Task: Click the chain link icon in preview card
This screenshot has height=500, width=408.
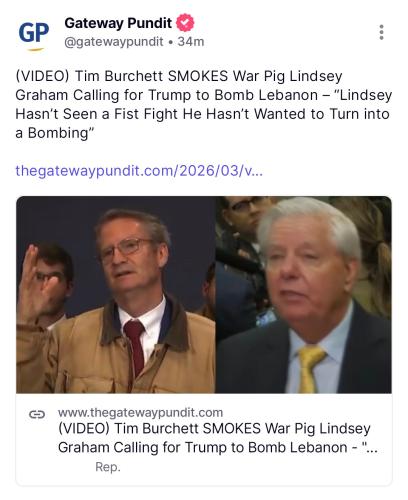Action: tap(37, 414)
